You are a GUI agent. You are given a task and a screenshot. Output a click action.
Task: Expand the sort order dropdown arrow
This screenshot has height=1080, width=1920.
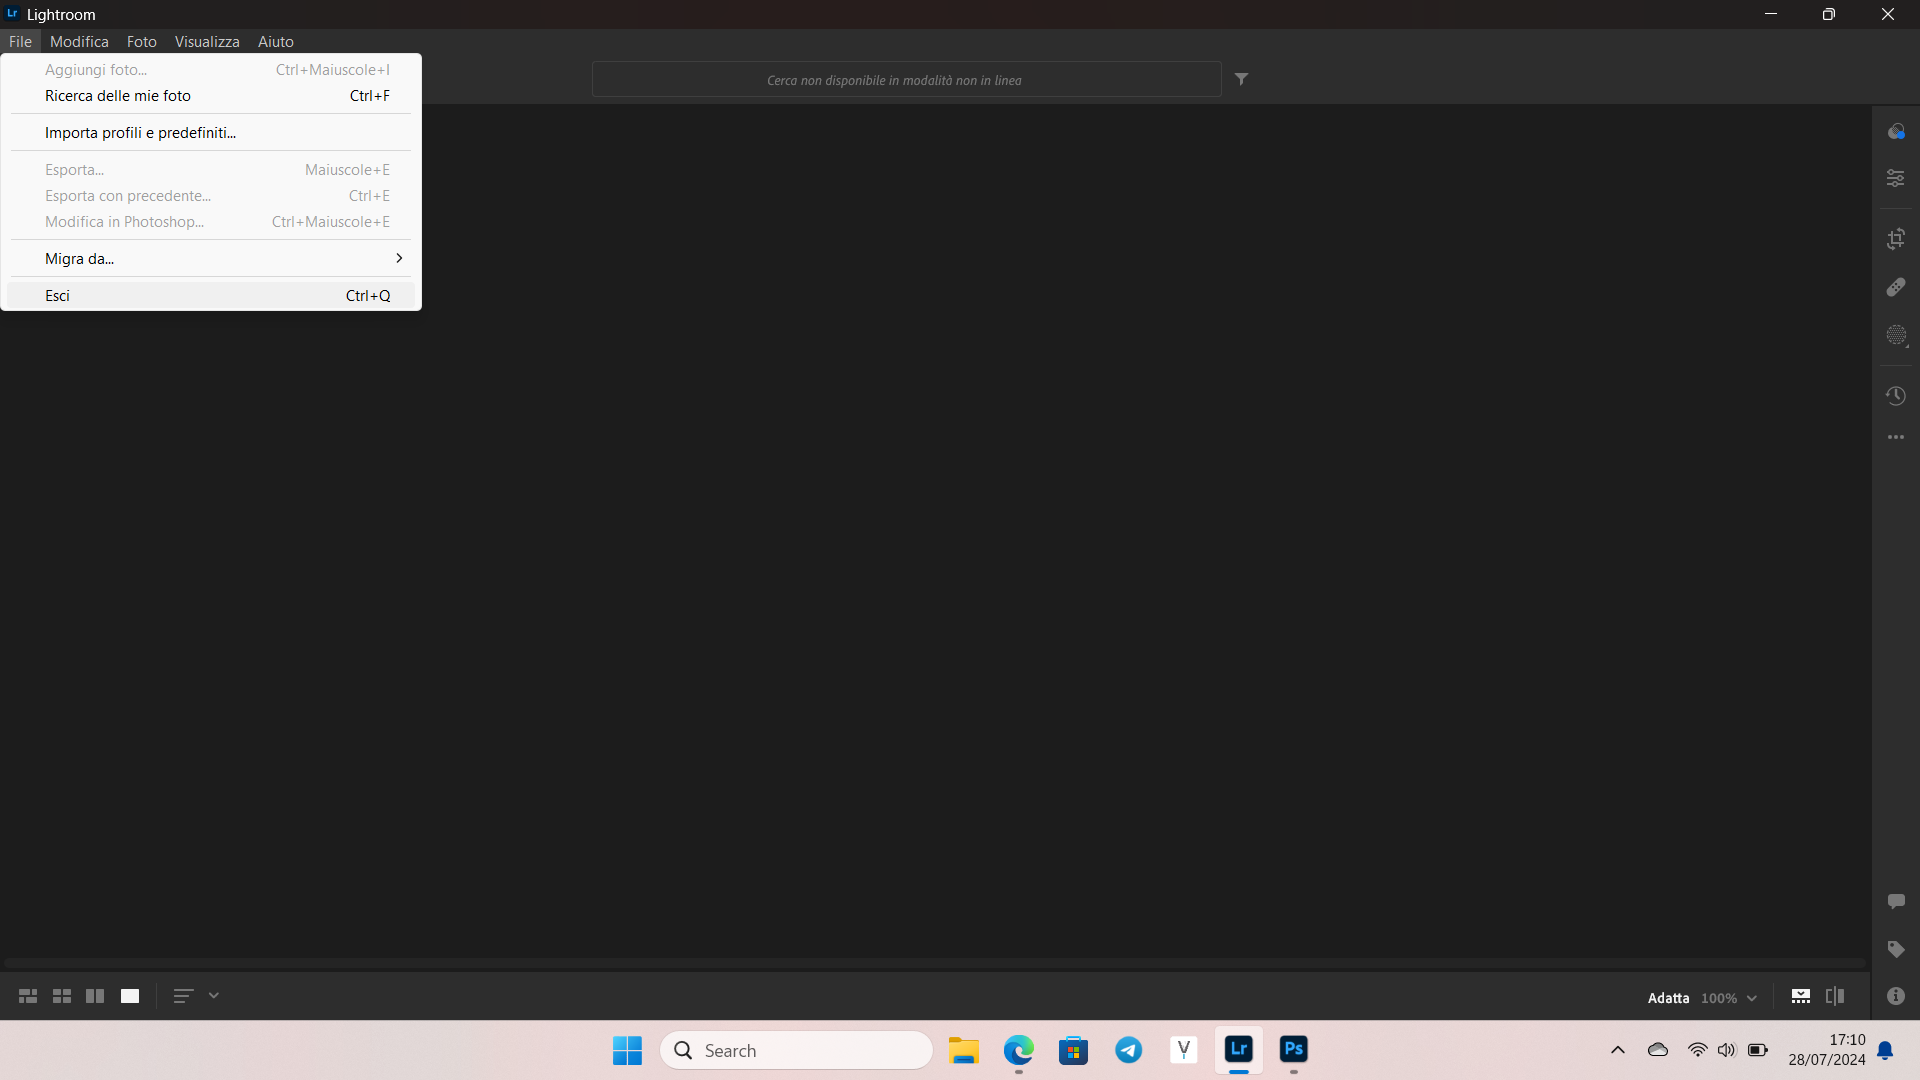pyautogui.click(x=214, y=996)
